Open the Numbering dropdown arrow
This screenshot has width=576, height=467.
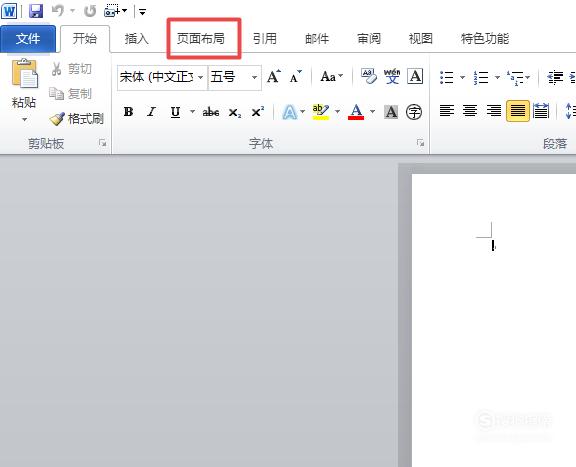(x=497, y=78)
